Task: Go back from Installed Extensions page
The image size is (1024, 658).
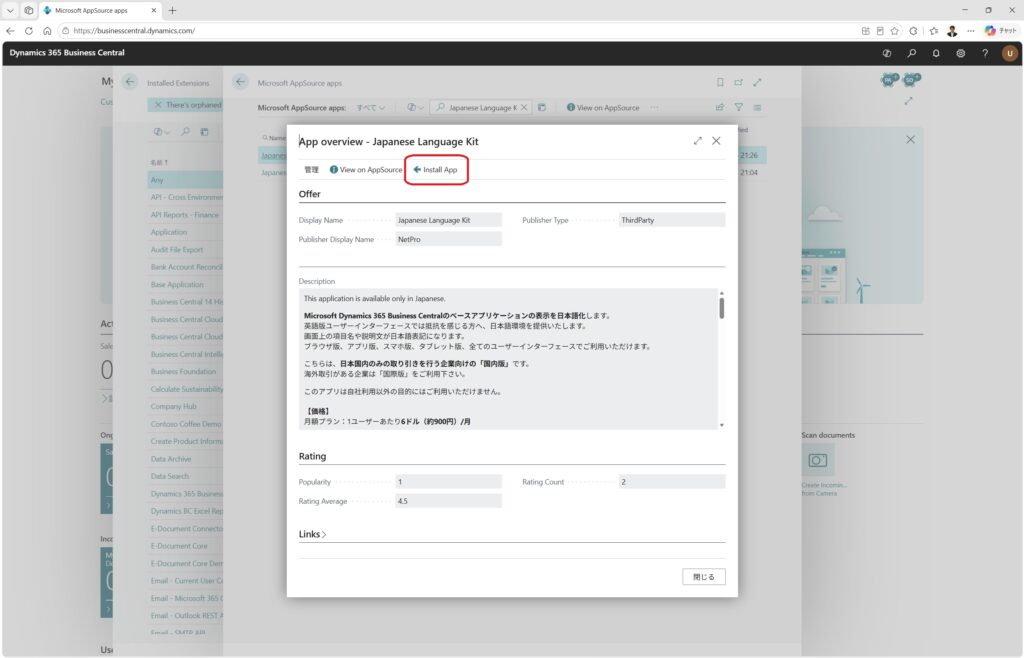Action: click(130, 82)
